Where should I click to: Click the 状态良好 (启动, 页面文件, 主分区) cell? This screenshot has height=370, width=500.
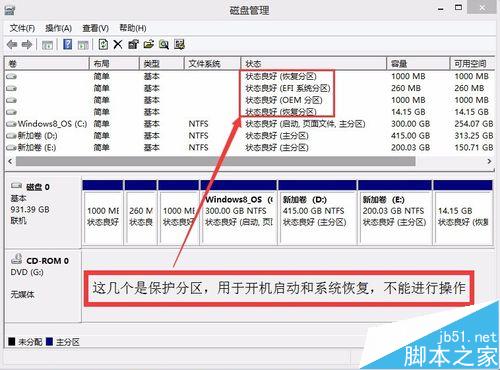coord(305,124)
